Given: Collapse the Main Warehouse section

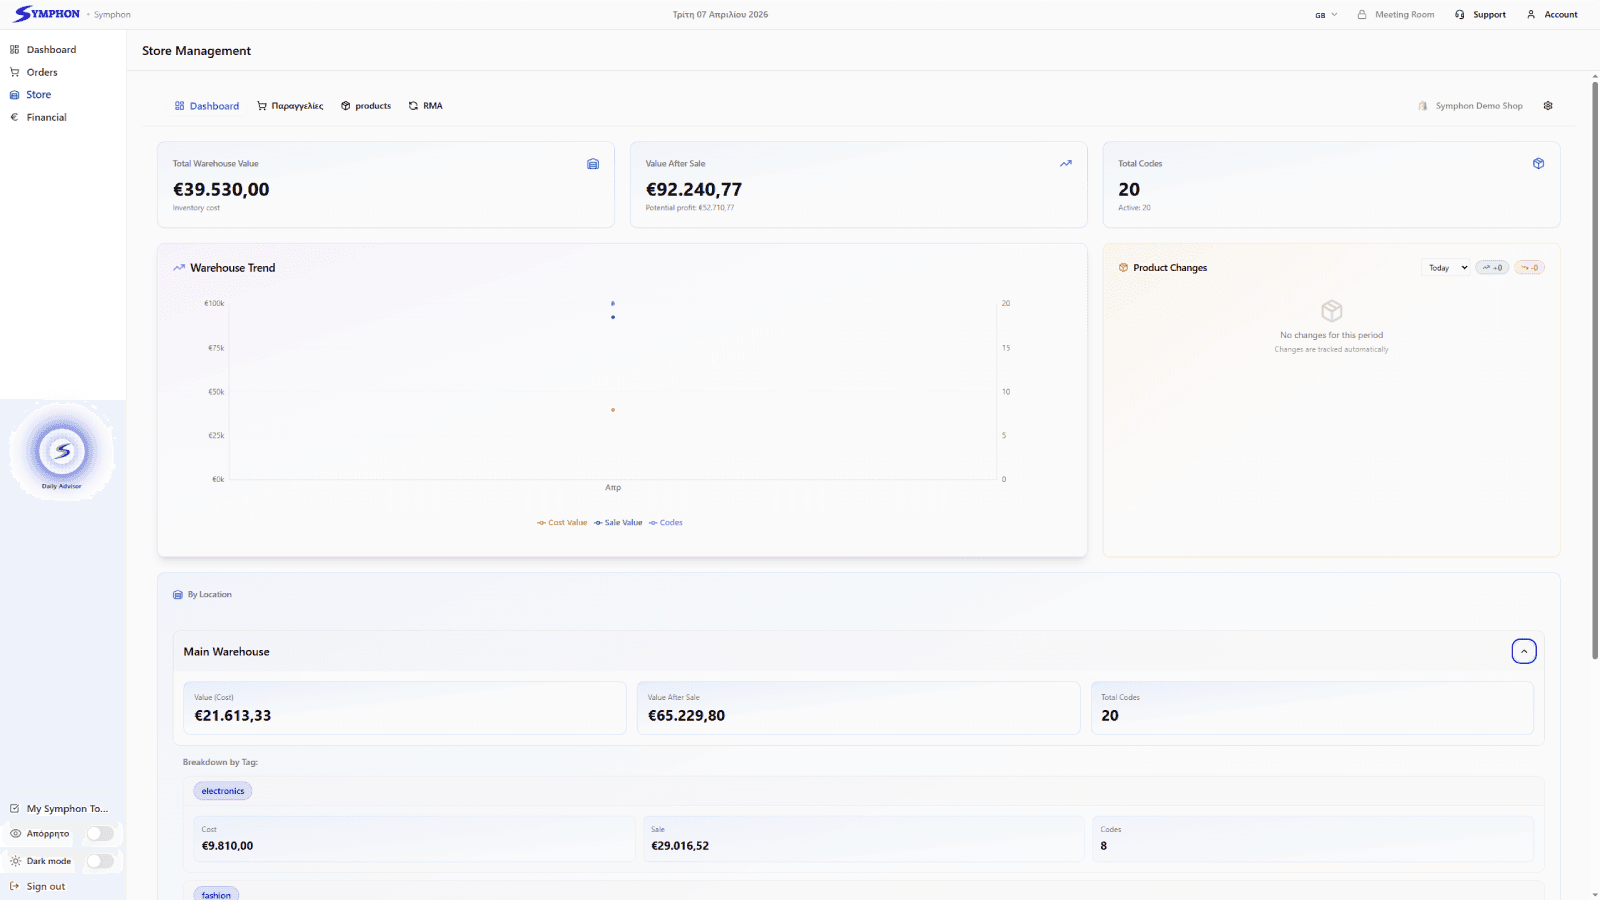Looking at the screenshot, I should point(1524,652).
